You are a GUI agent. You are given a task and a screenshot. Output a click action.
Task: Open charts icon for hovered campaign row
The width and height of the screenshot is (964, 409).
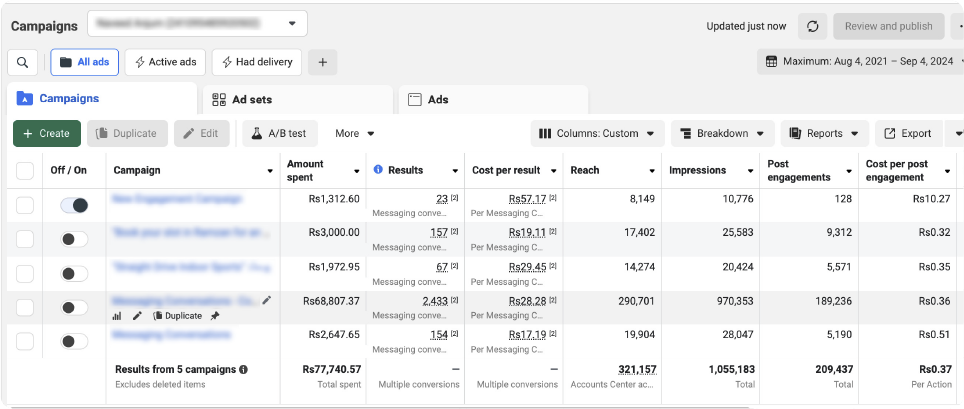117,316
